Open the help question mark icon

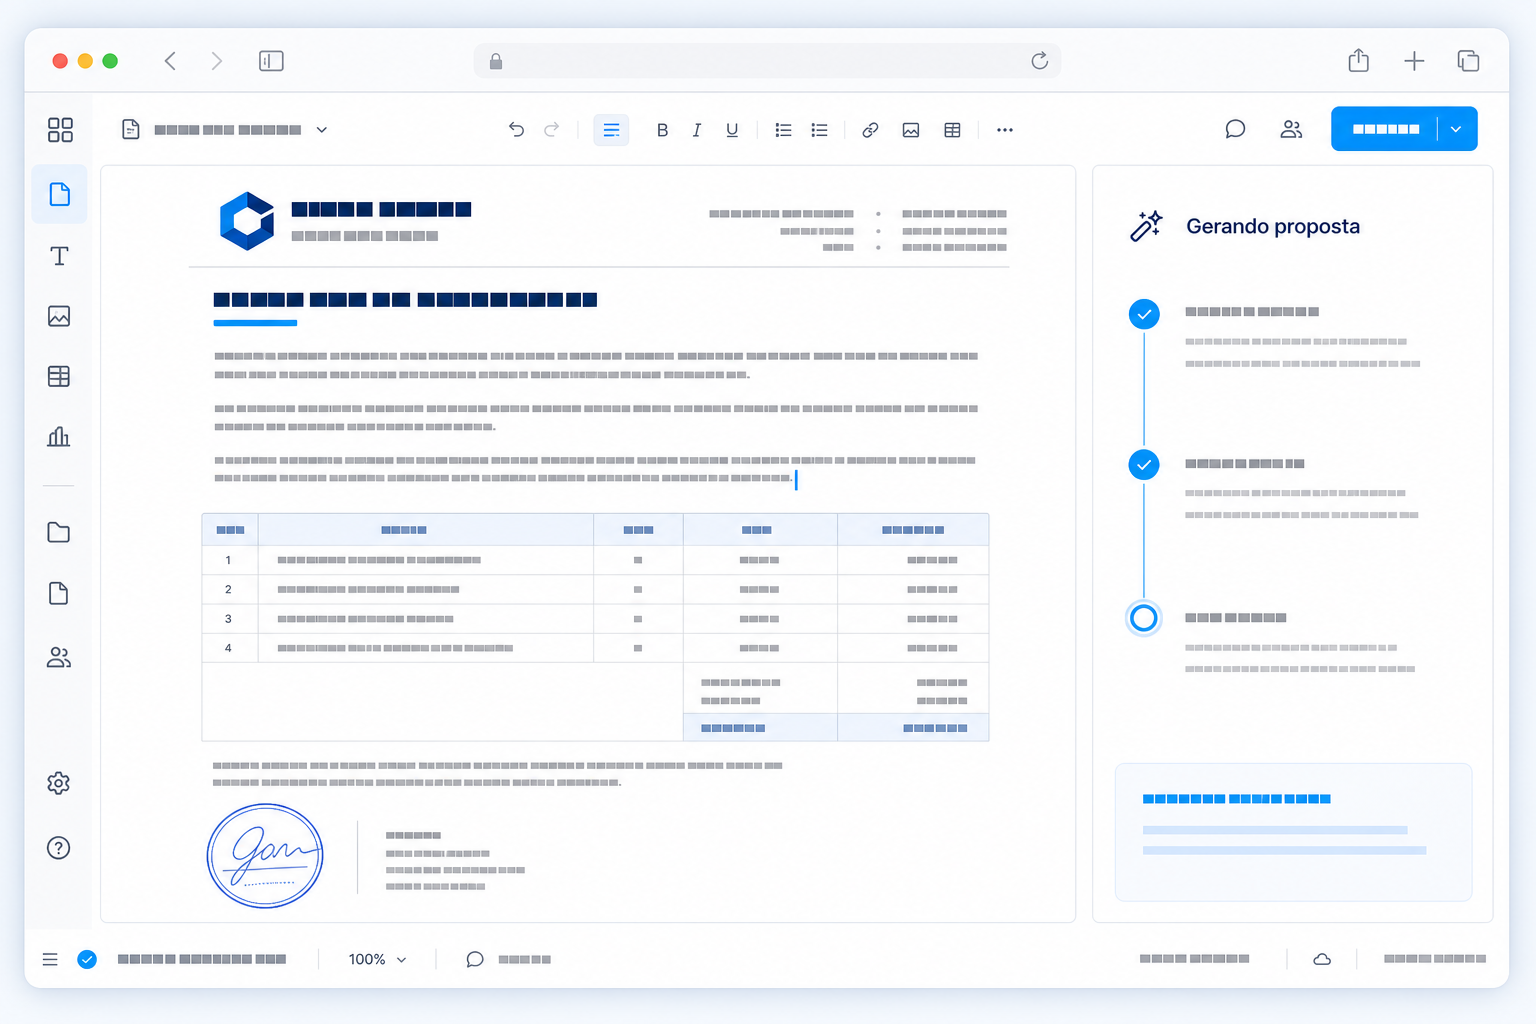point(59,848)
